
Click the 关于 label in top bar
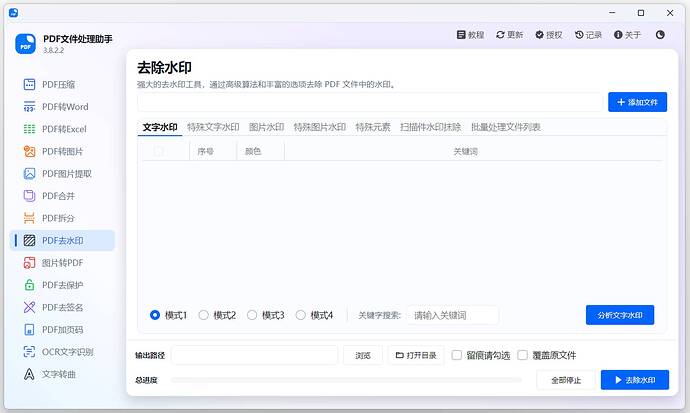[633, 35]
